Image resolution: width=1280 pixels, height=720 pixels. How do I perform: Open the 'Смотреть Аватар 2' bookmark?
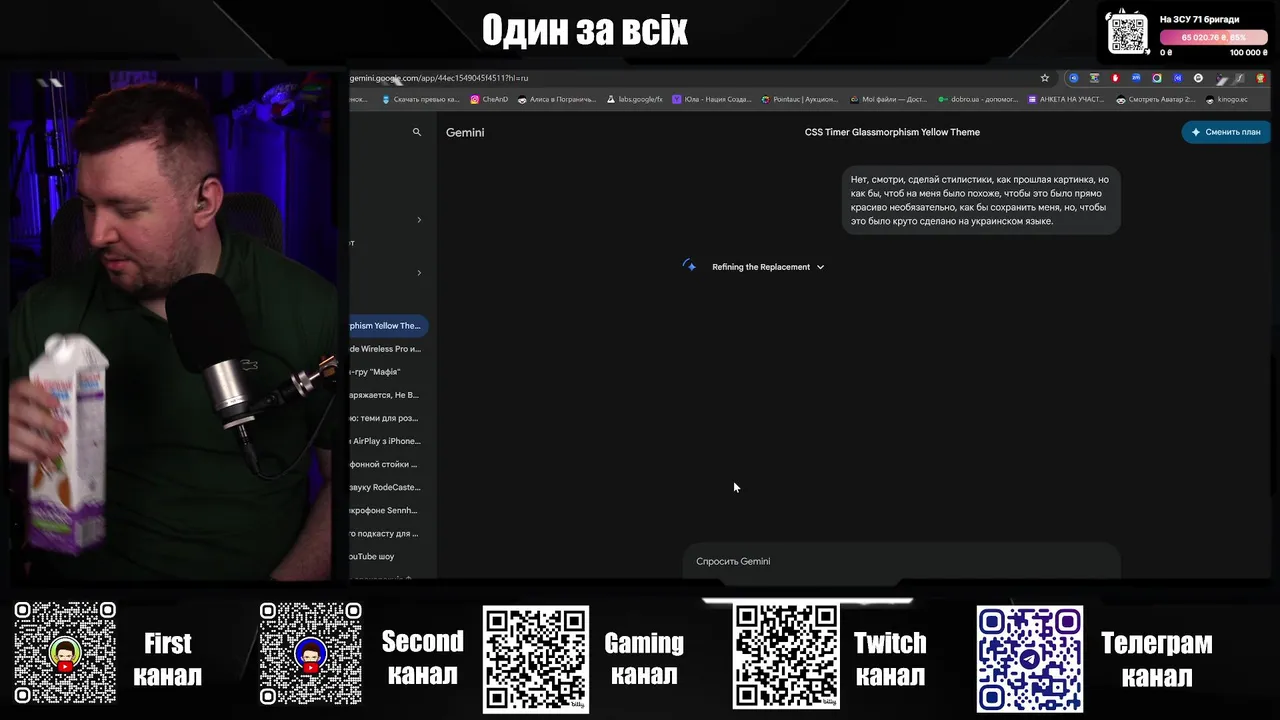coord(1155,99)
